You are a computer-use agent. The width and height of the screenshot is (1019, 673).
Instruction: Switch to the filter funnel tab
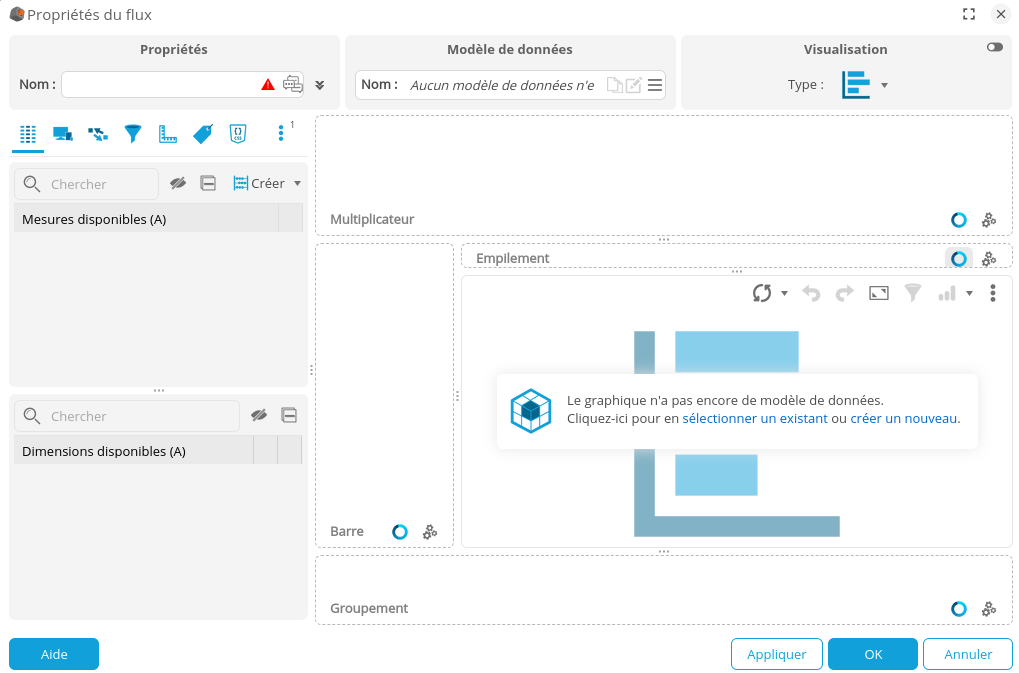(x=133, y=134)
